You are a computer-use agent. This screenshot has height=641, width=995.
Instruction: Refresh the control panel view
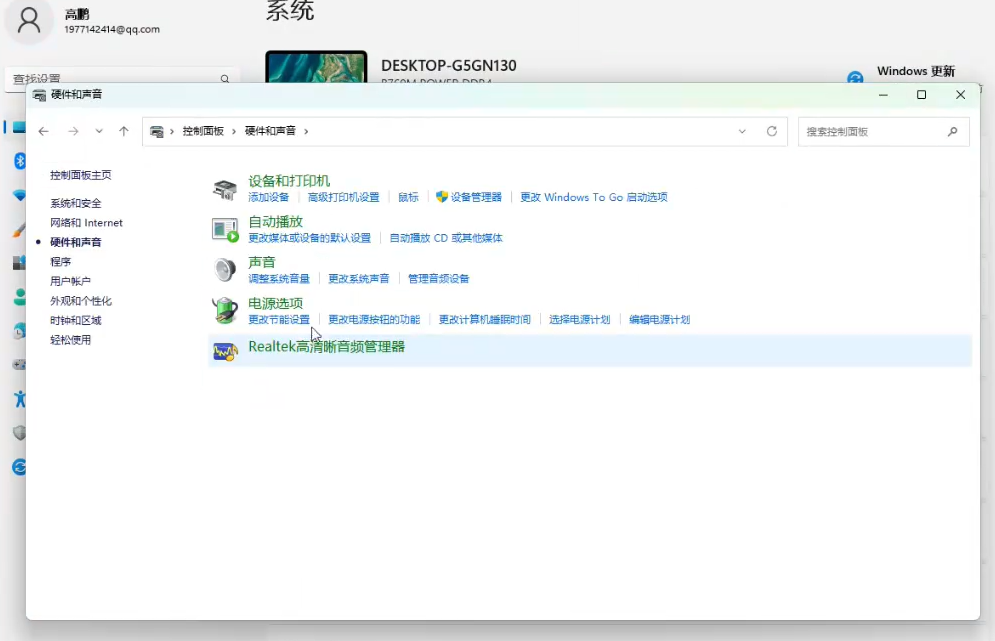pos(772,131)
